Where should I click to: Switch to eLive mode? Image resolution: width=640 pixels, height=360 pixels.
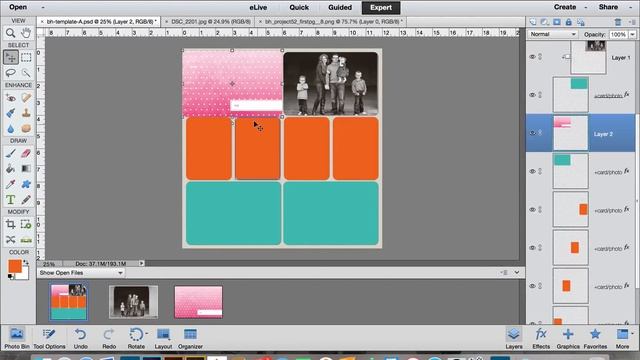click(258, 7)
